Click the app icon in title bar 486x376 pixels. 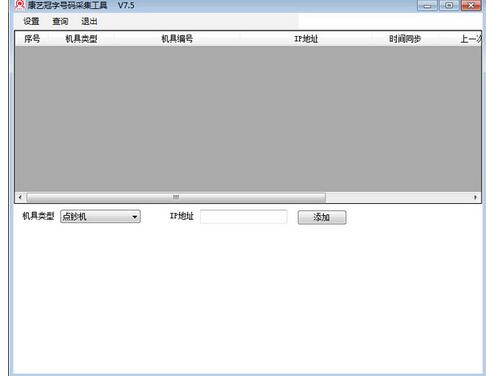point(20,5)
